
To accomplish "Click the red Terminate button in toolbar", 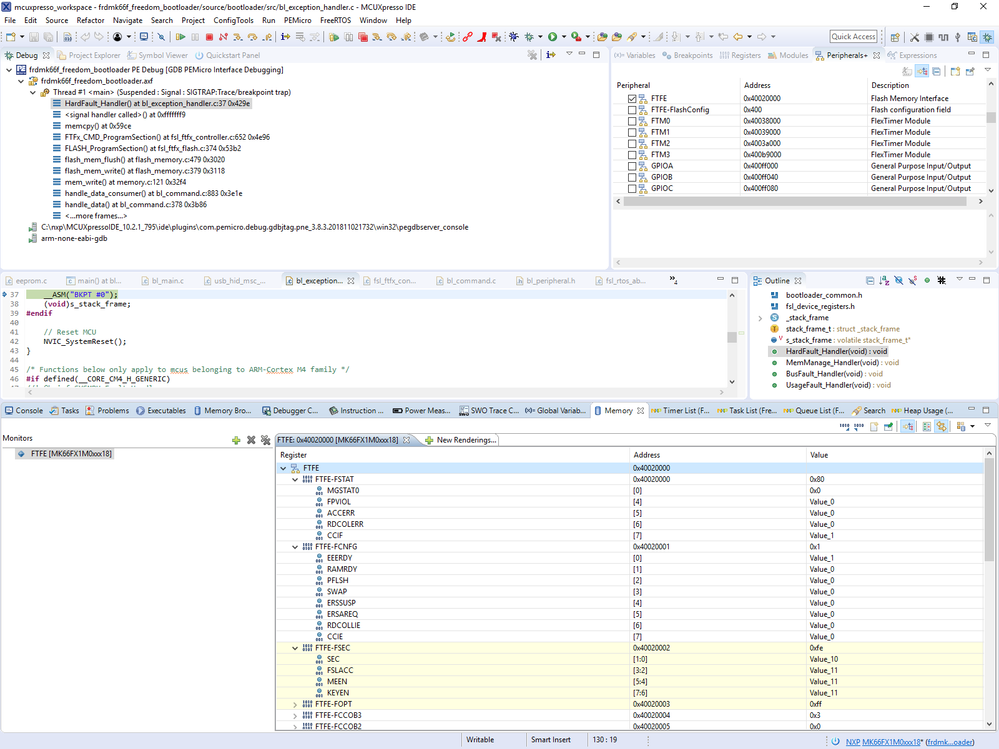I will (x=209, y=37).
